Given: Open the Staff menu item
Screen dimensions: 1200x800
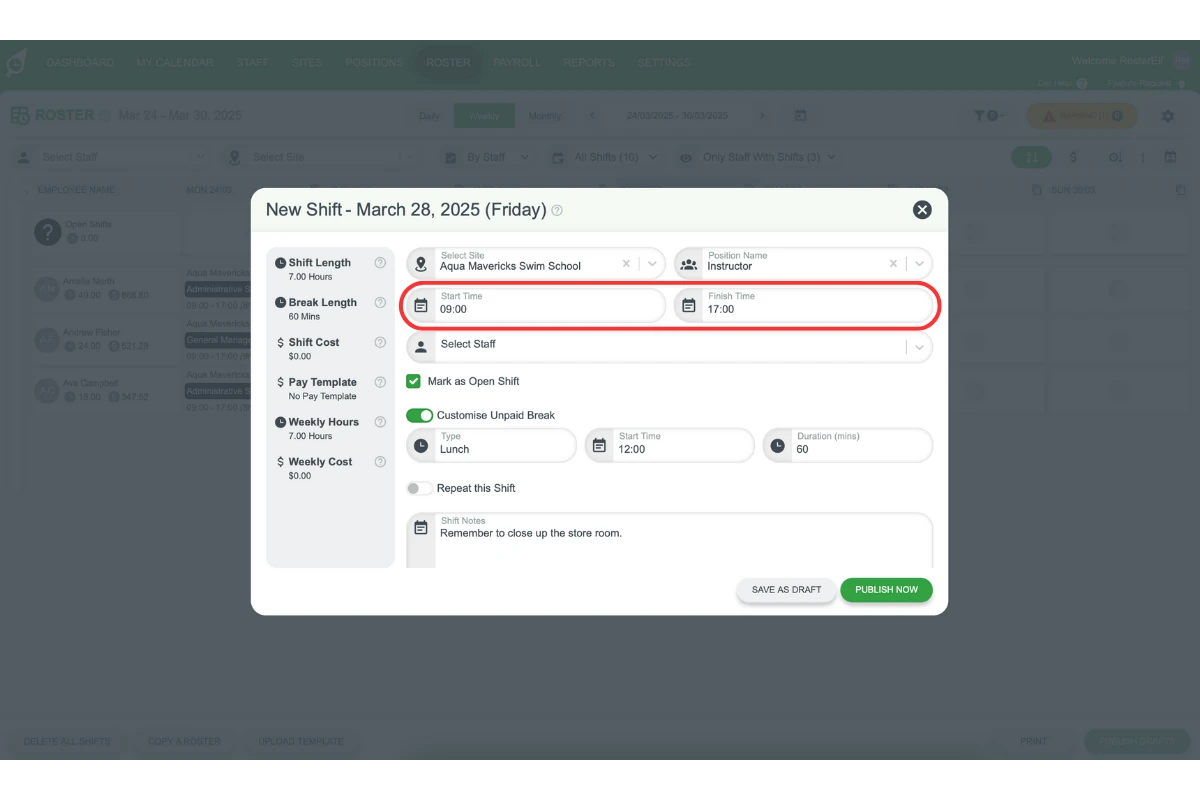Looking at the screenshot, I should pos(253,62).
